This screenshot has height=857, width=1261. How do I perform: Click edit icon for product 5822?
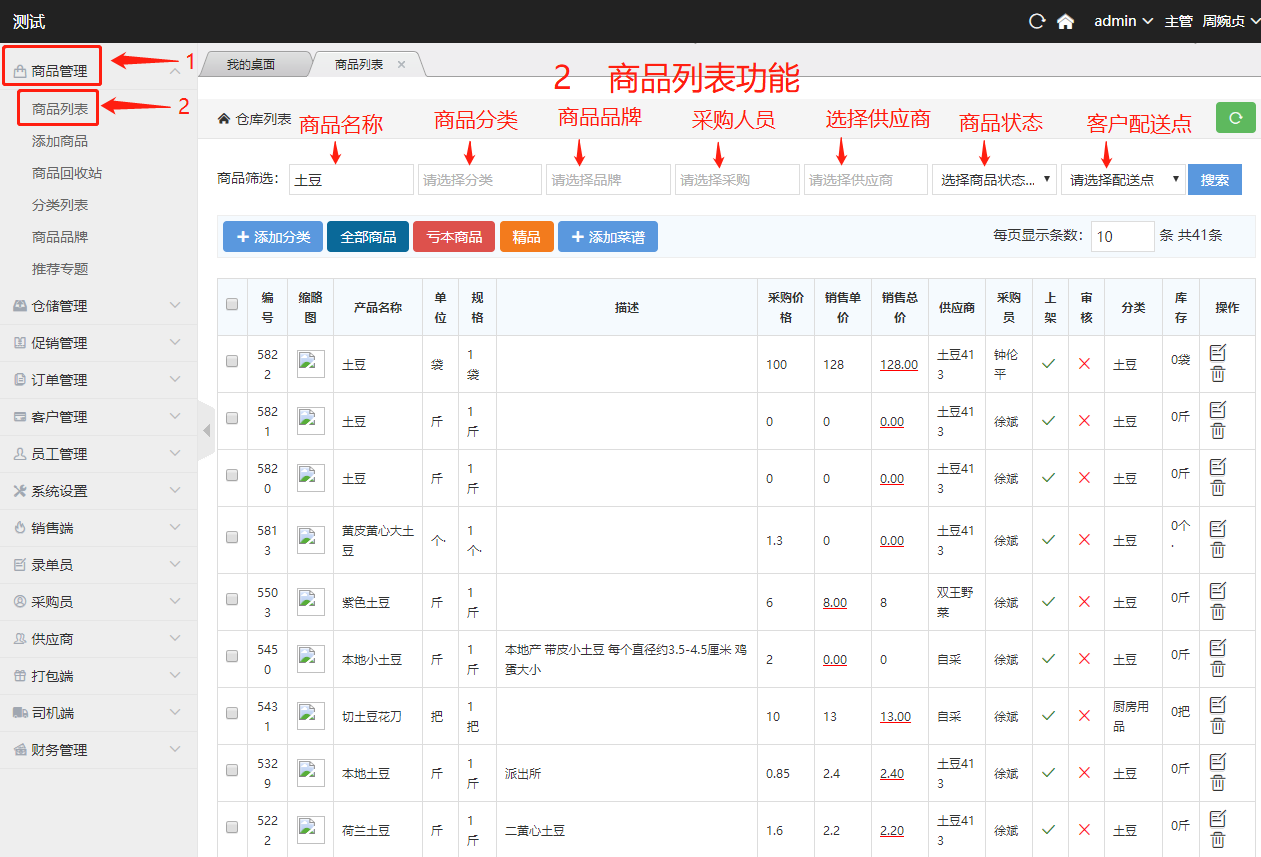[x=1217, y=352]
